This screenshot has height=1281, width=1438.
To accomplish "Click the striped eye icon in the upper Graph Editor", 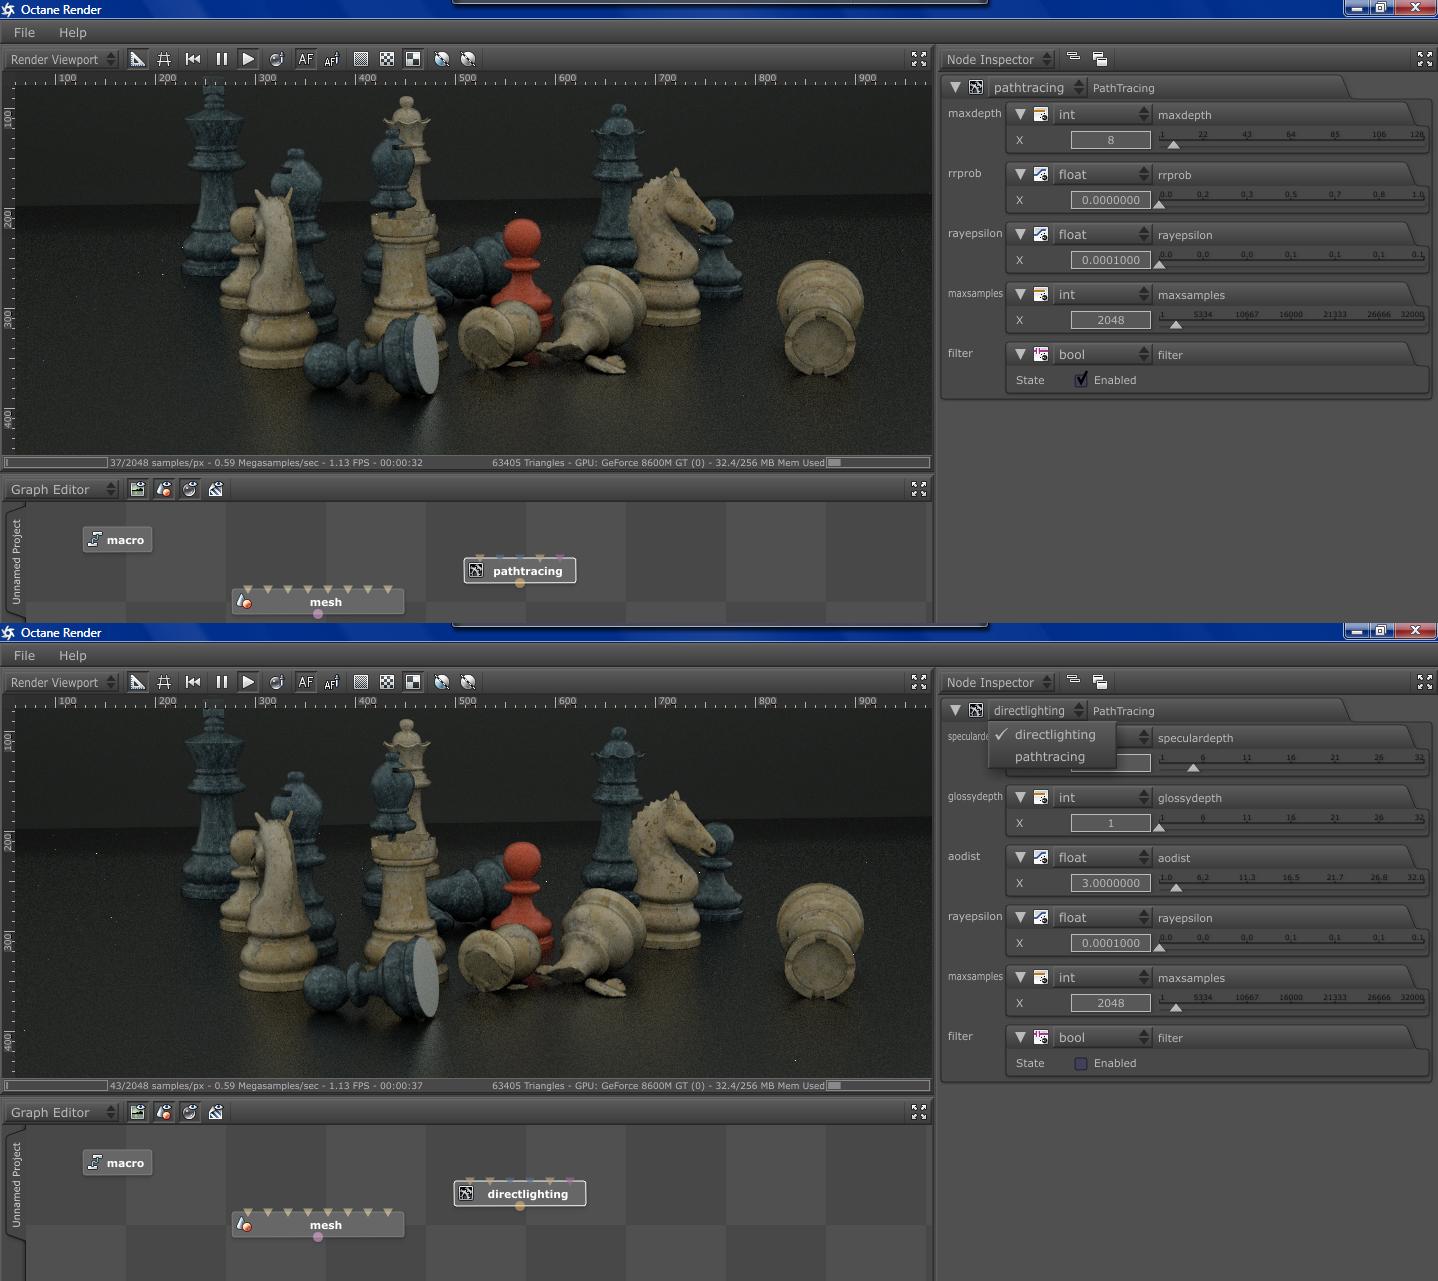I will pos(215,489).
